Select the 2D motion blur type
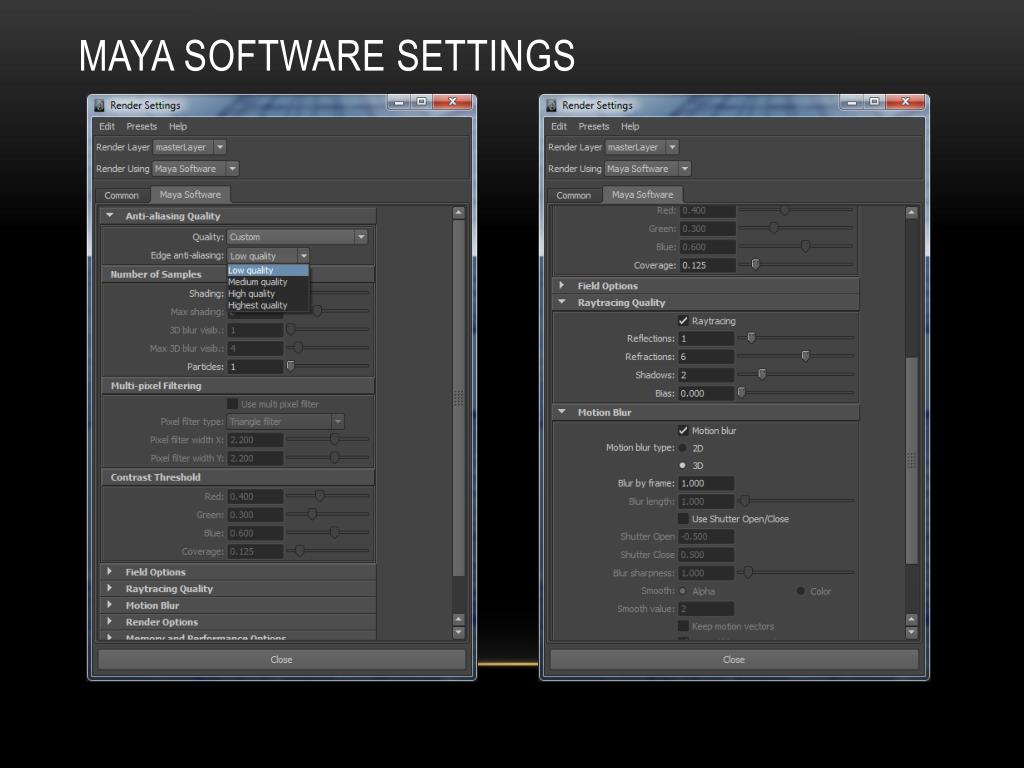Screen dimensions: 1024x768 pyautogui.click(x=682, y=448)
